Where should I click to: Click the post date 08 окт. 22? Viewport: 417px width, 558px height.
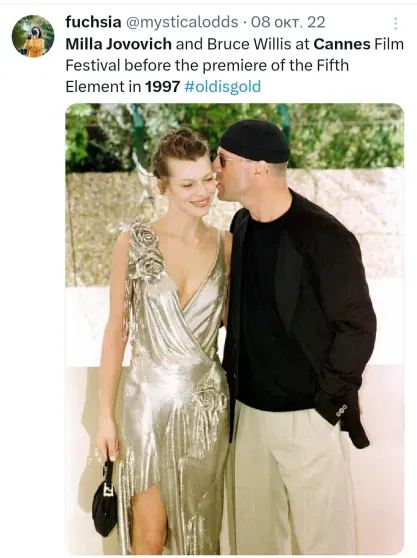click(x=288, y=22)
